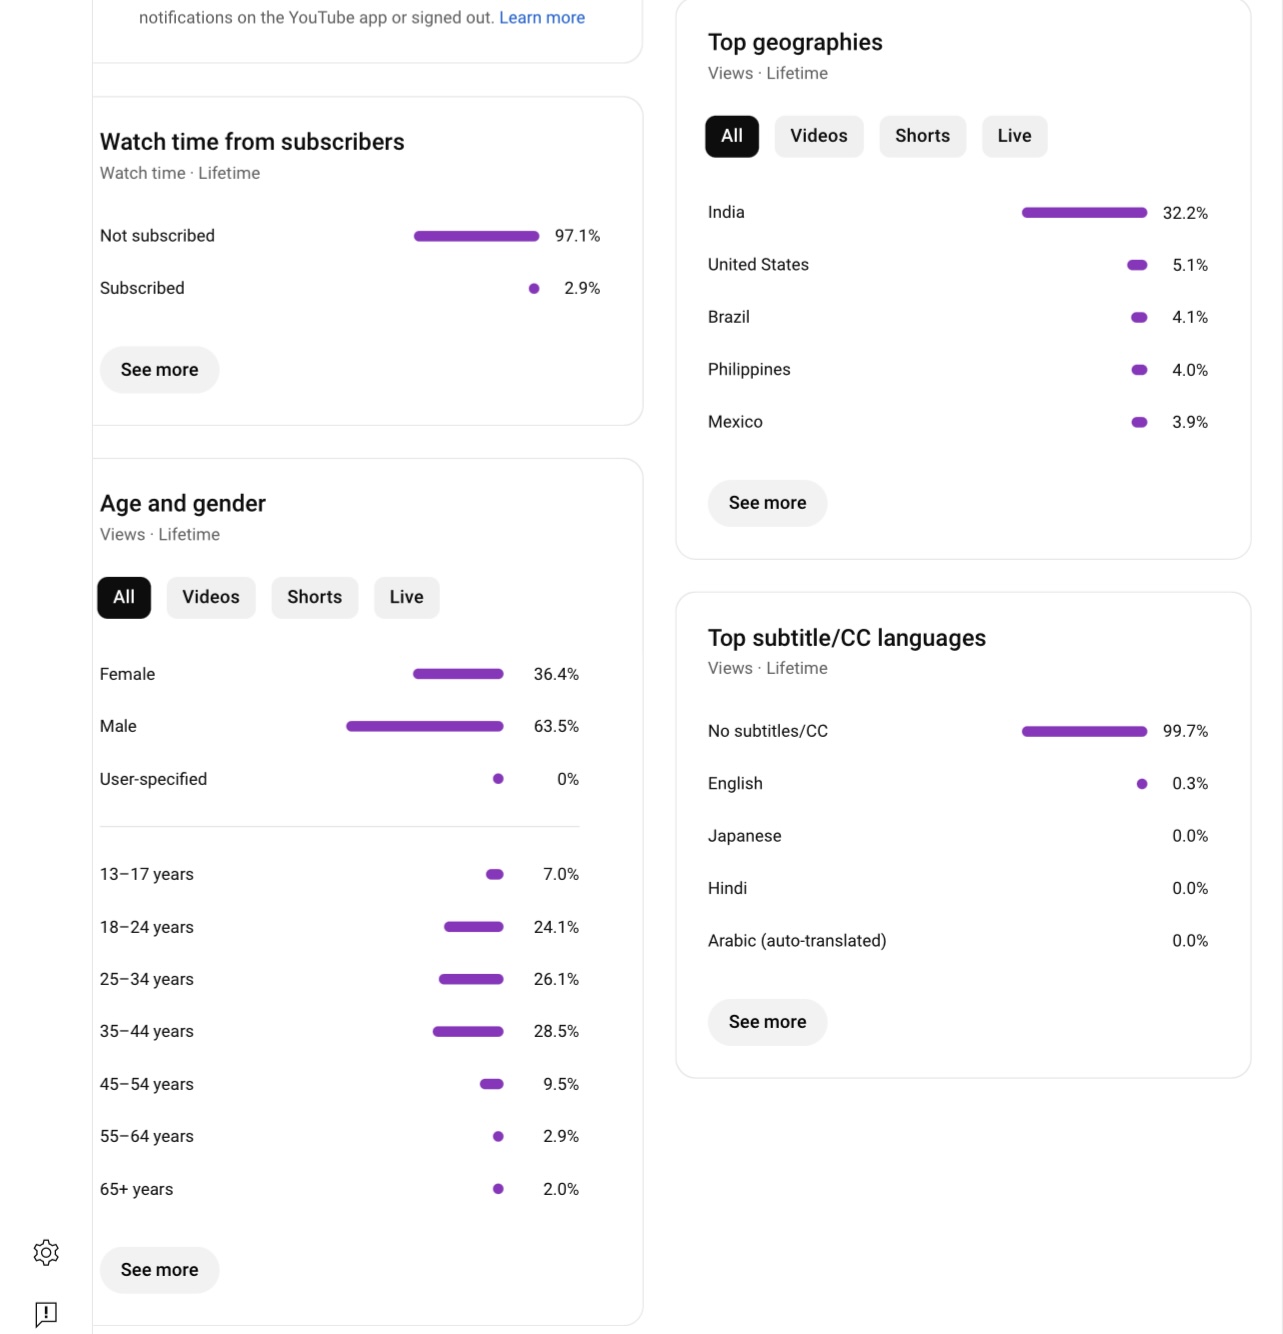Select All tab in Age and gender

(124, 597)
